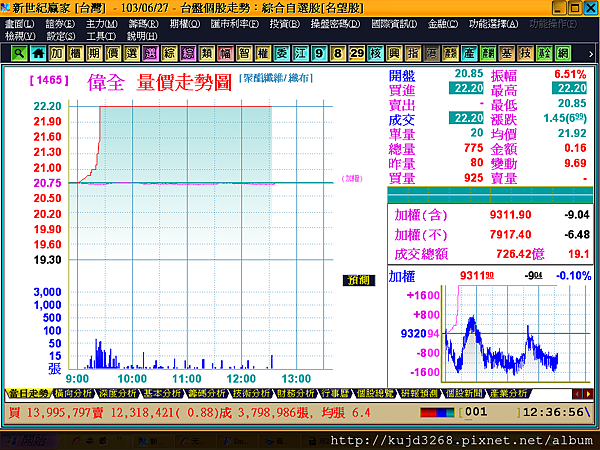Viewport: 600px width, 450px height.
Task: Switch to 個股總覽 tab
Action: pyautogui.click(x=375, y=393)
